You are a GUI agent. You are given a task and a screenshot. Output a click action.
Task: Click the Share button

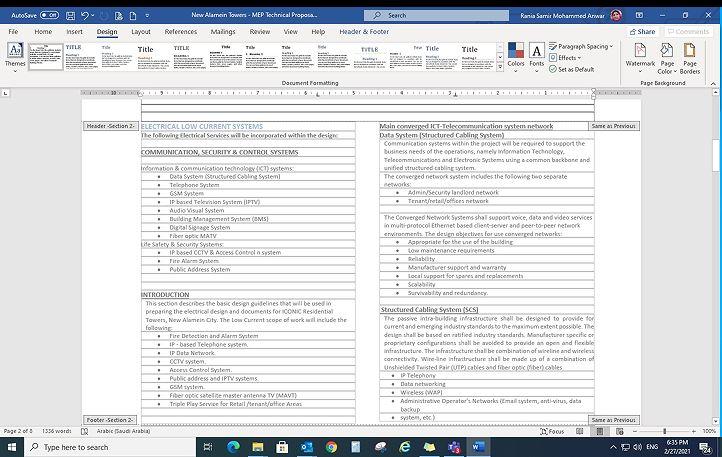click(642, 31)
